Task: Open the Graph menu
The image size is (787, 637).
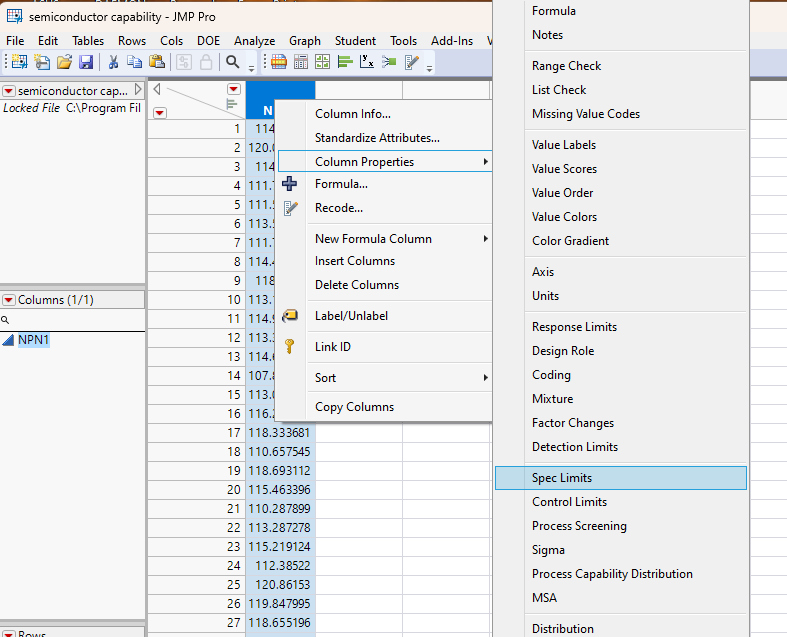Action: coord(305,41)
